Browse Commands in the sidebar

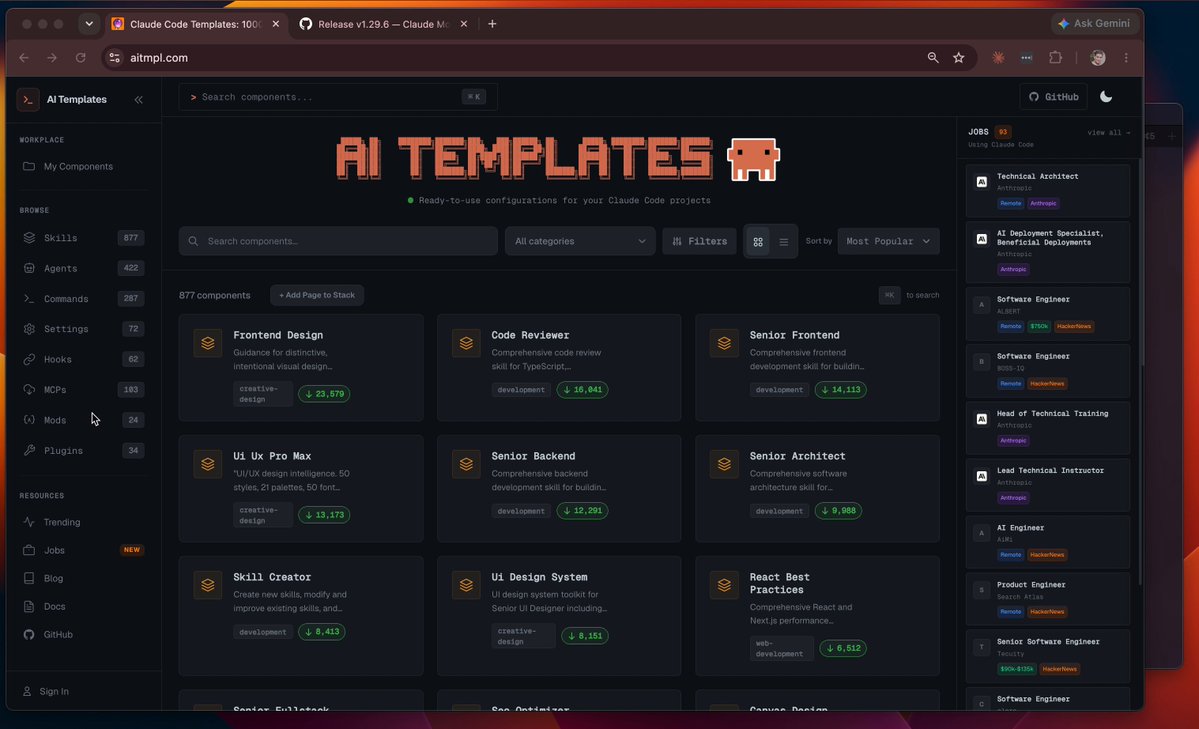click(x=83, y=298)
